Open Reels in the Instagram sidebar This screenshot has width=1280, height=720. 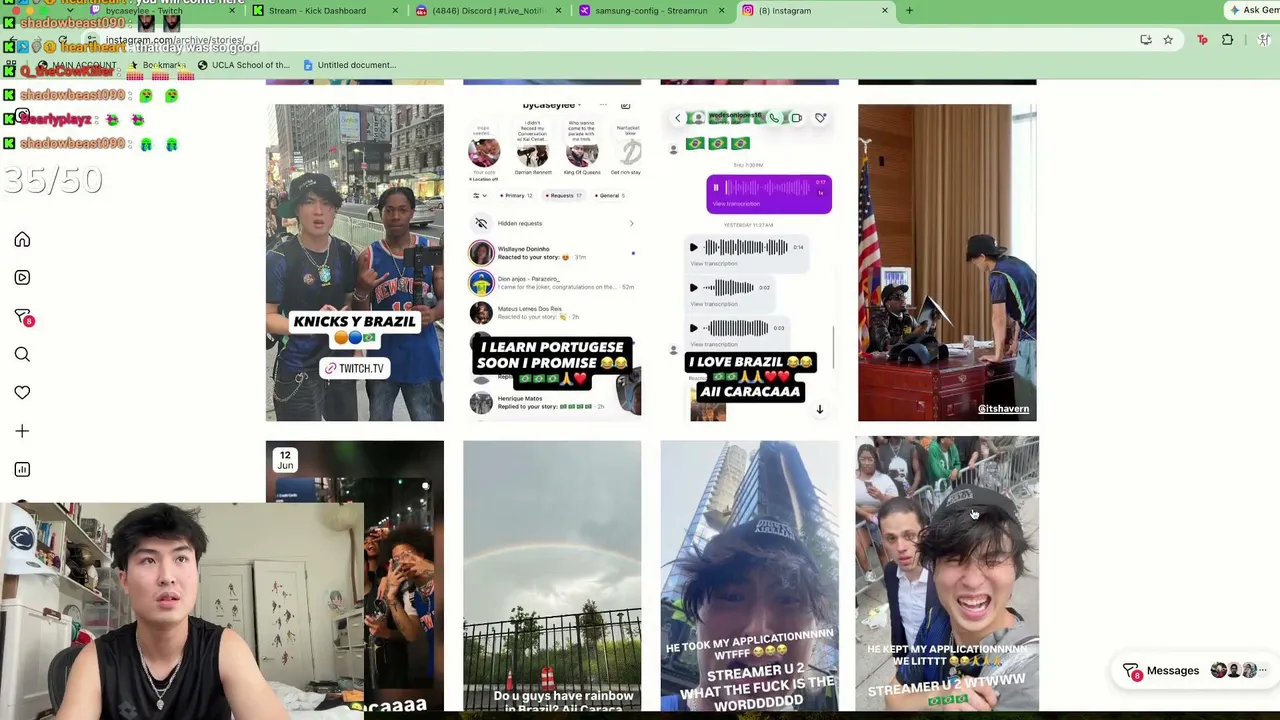22,278
